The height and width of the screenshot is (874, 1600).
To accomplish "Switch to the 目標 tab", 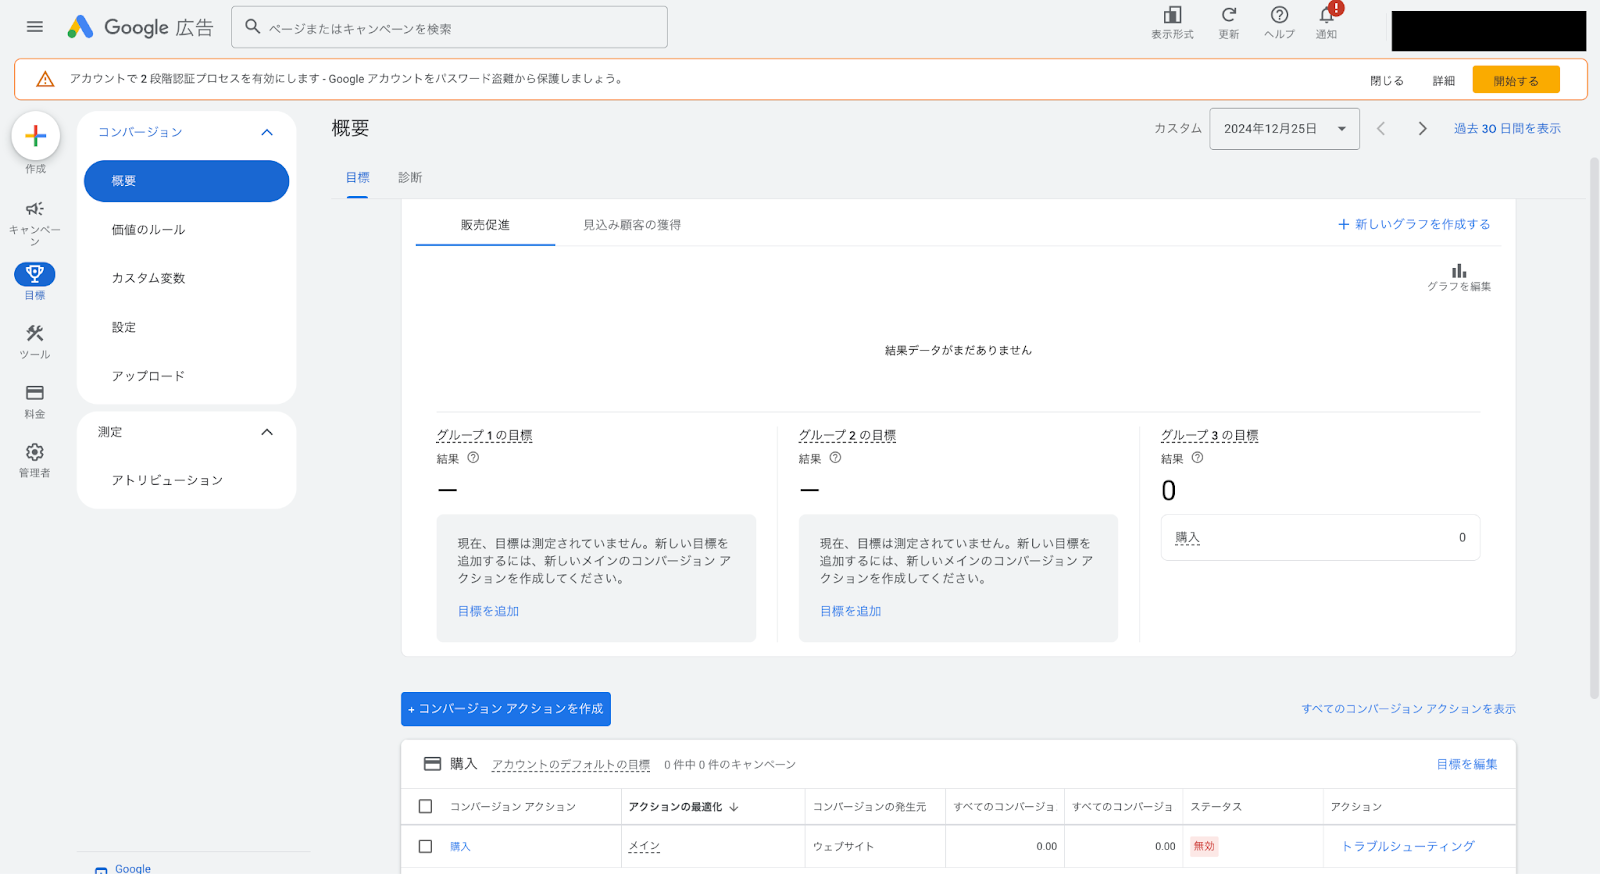I will tap(358, 178).
